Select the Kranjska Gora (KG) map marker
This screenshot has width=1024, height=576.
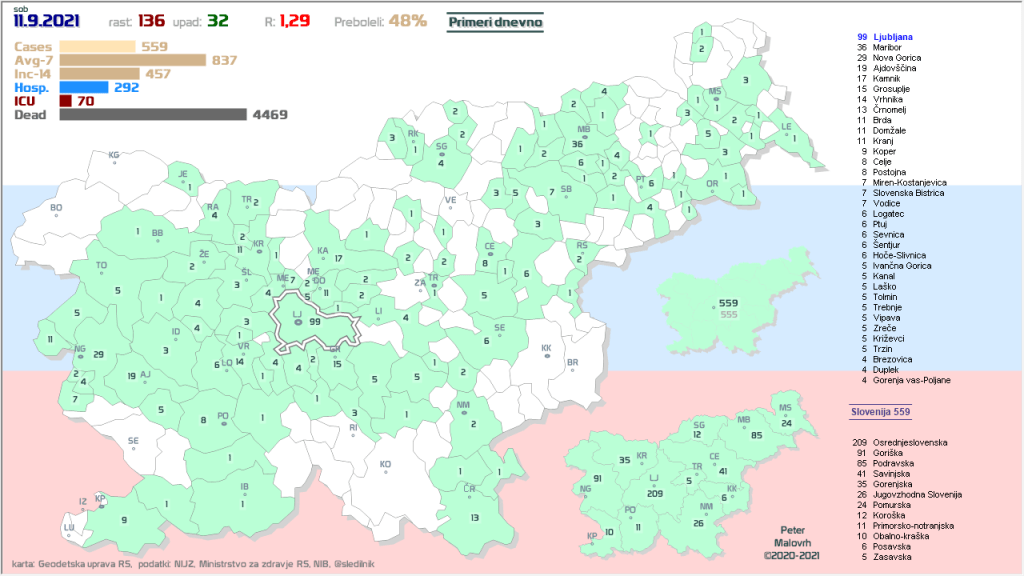tap(114, 161)
